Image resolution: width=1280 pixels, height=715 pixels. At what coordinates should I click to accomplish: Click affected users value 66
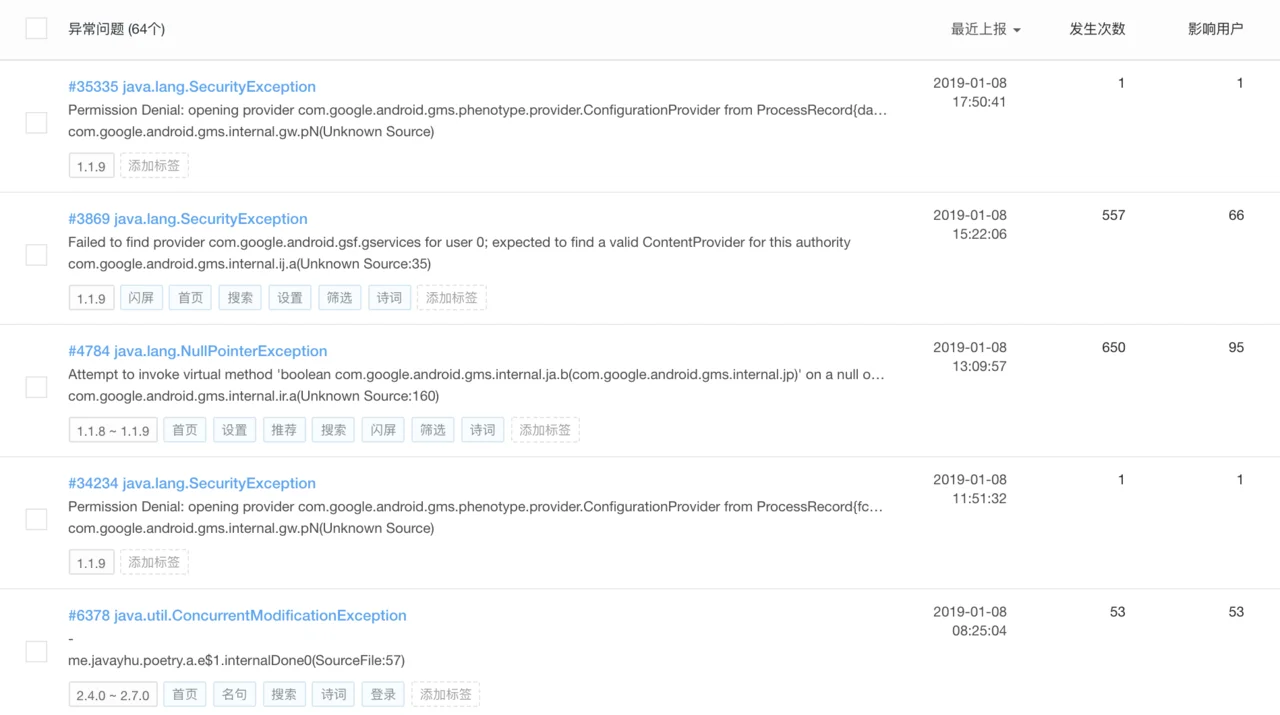(1236, 215)
